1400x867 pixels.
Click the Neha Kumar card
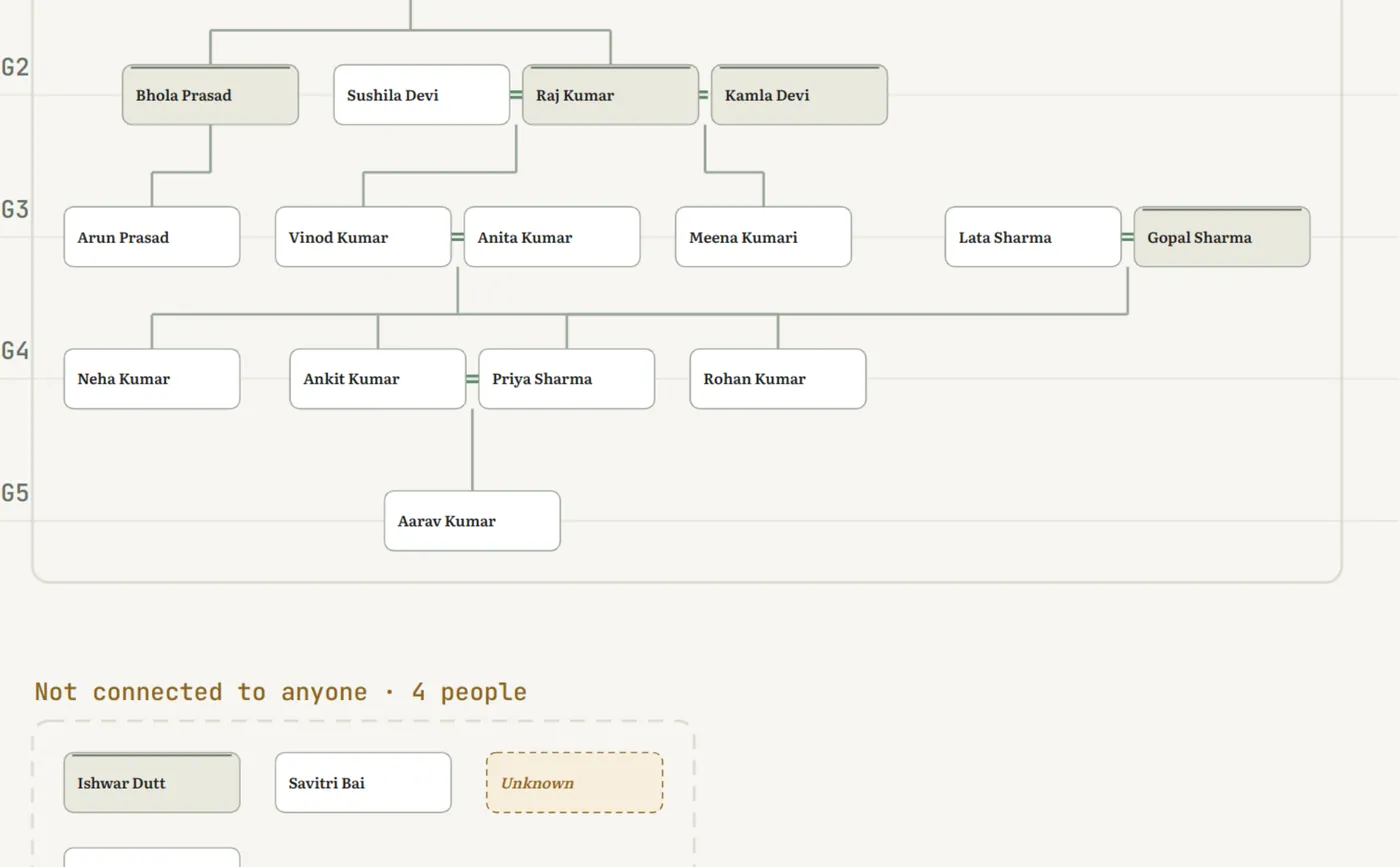152,379
